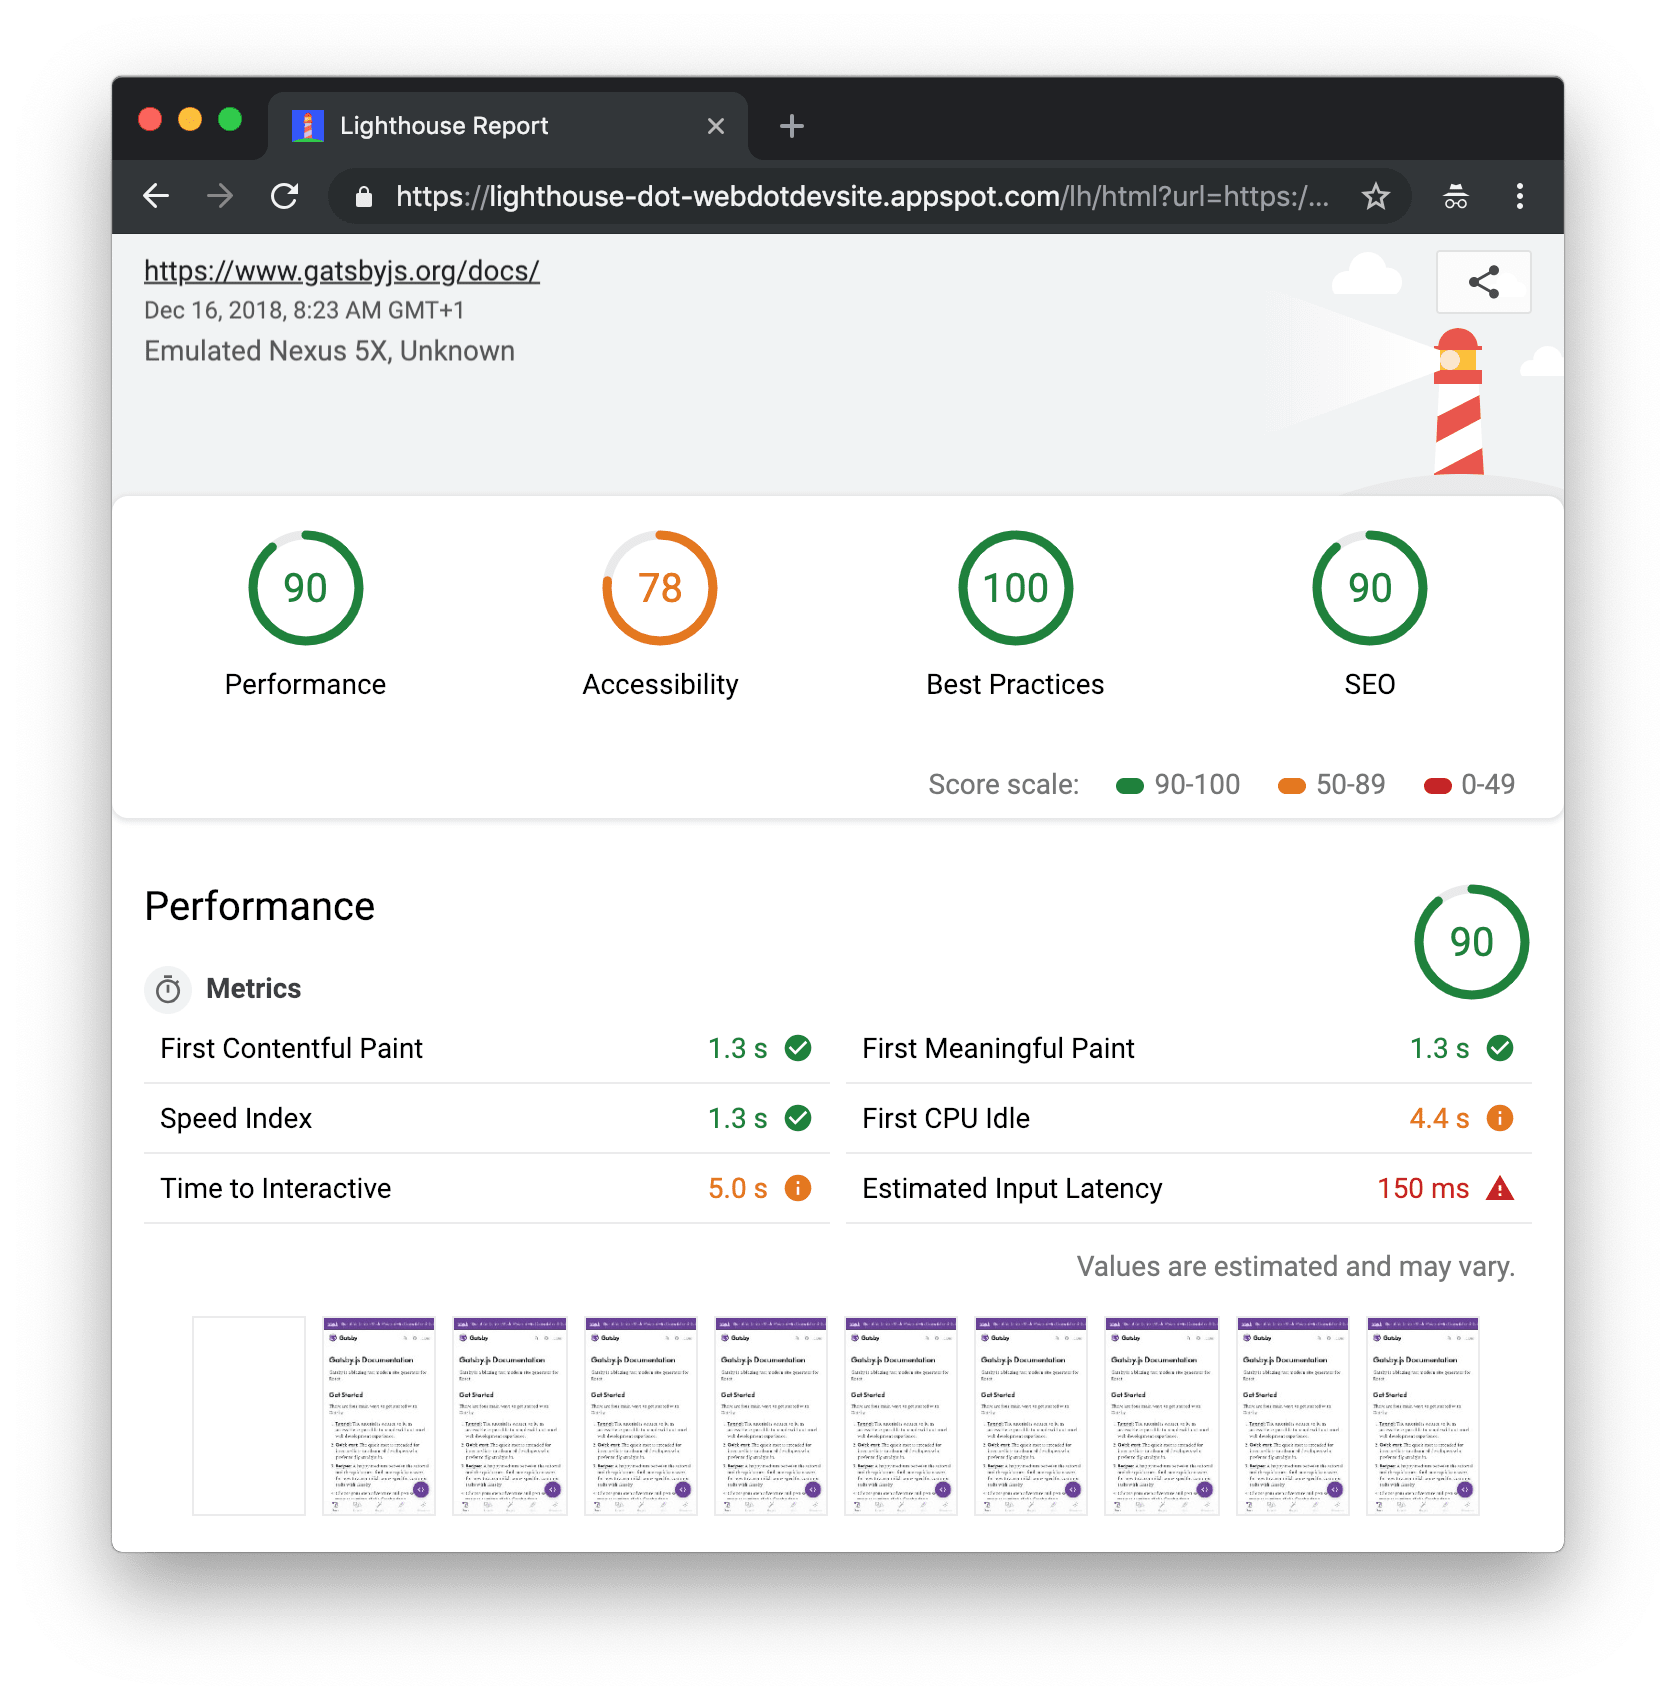
Task: Open Chrome's three-dot menu
Action: 1519,196
